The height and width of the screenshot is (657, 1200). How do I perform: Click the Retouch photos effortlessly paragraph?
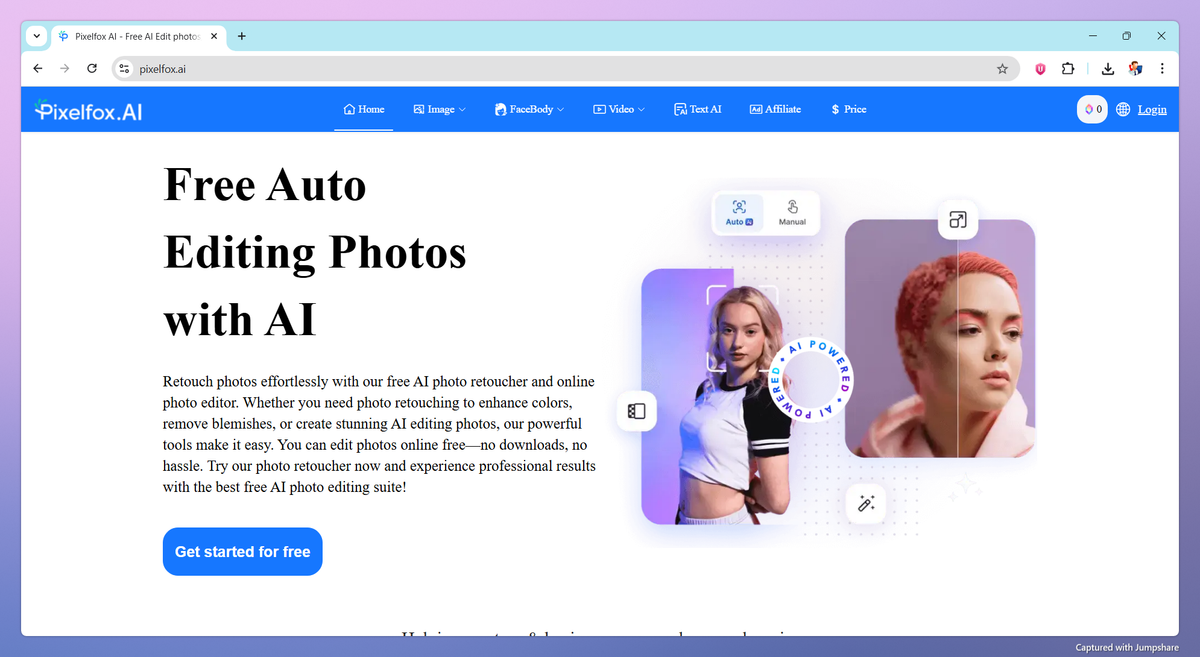tap(379, 435)
